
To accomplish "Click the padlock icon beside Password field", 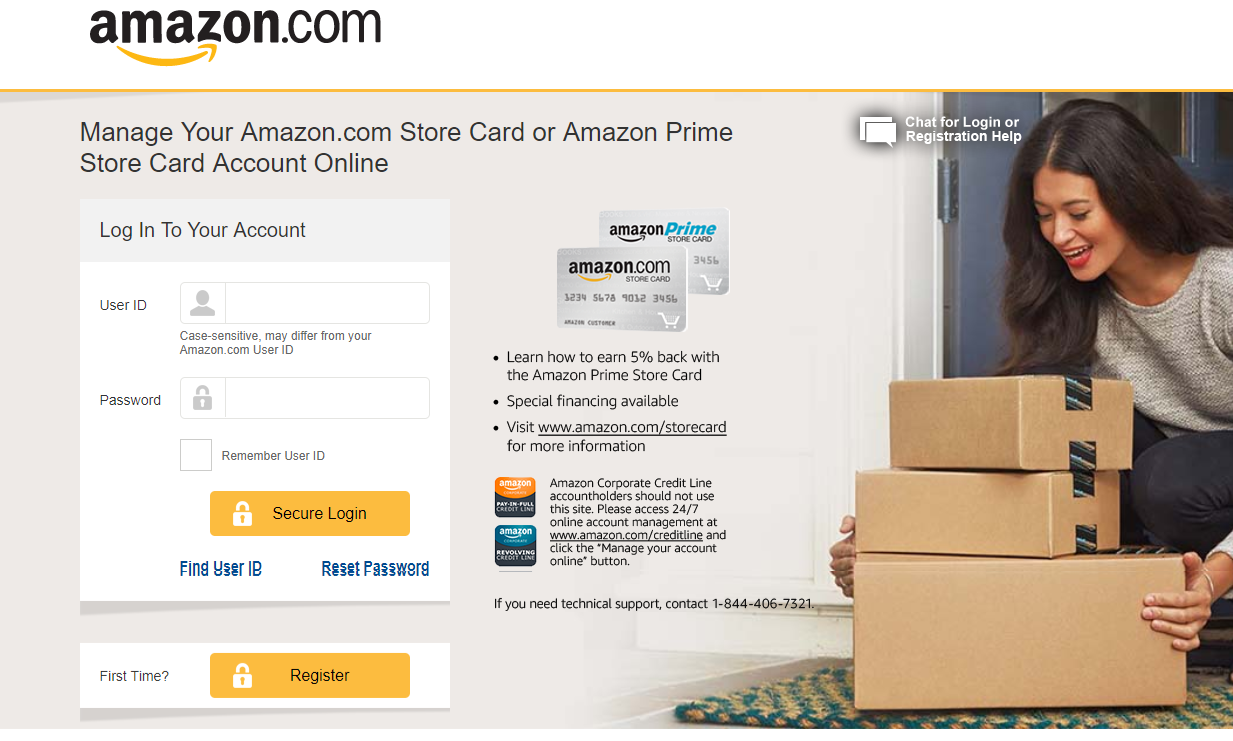I will 203,398.
